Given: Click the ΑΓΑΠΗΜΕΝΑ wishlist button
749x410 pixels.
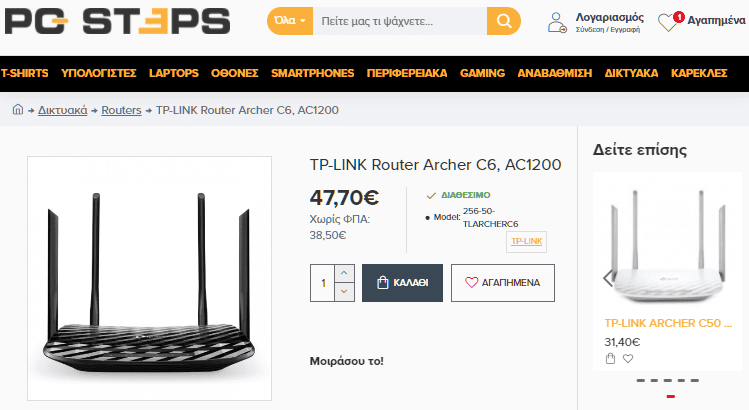Looking at the screenshot, I should 503,283.
